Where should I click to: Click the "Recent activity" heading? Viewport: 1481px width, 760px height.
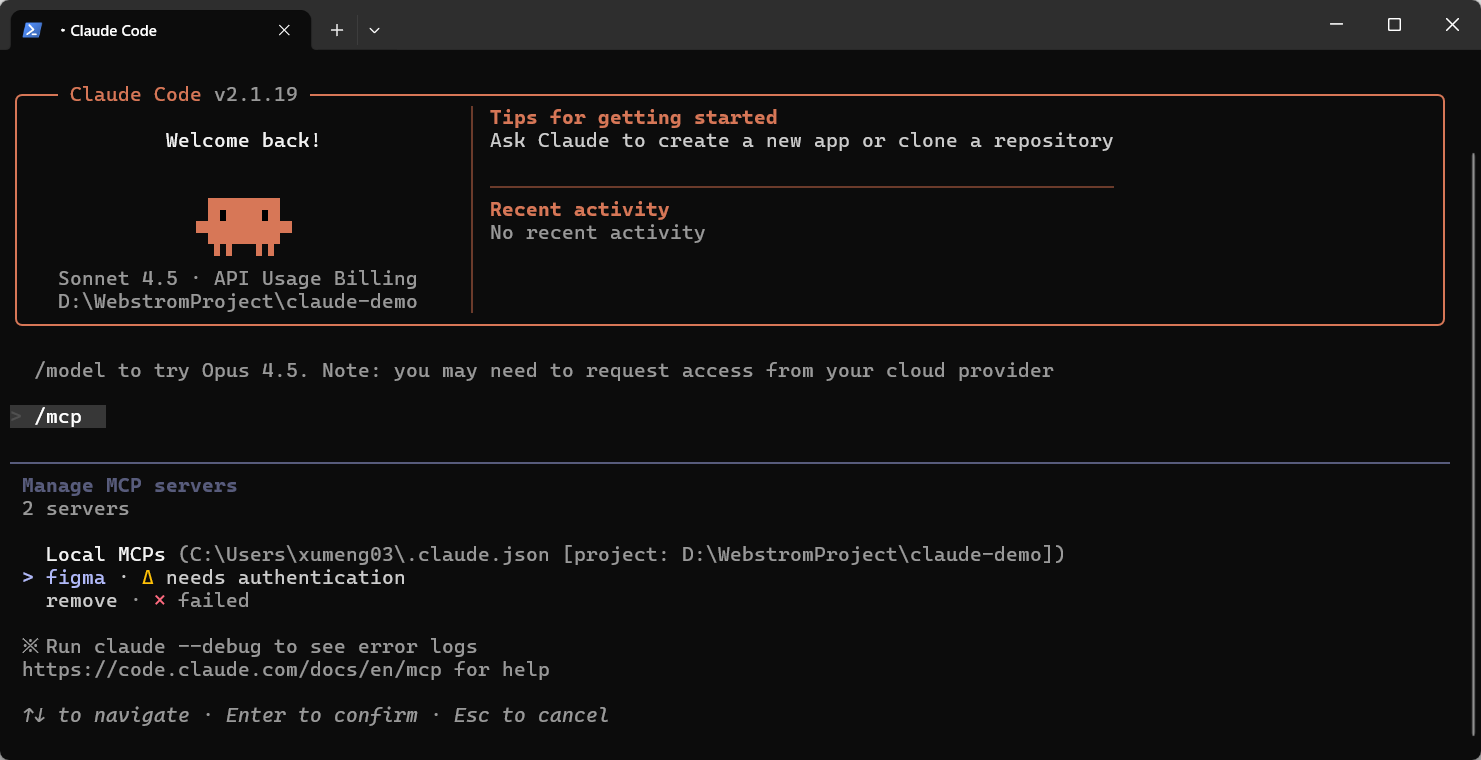click(580, 209)
